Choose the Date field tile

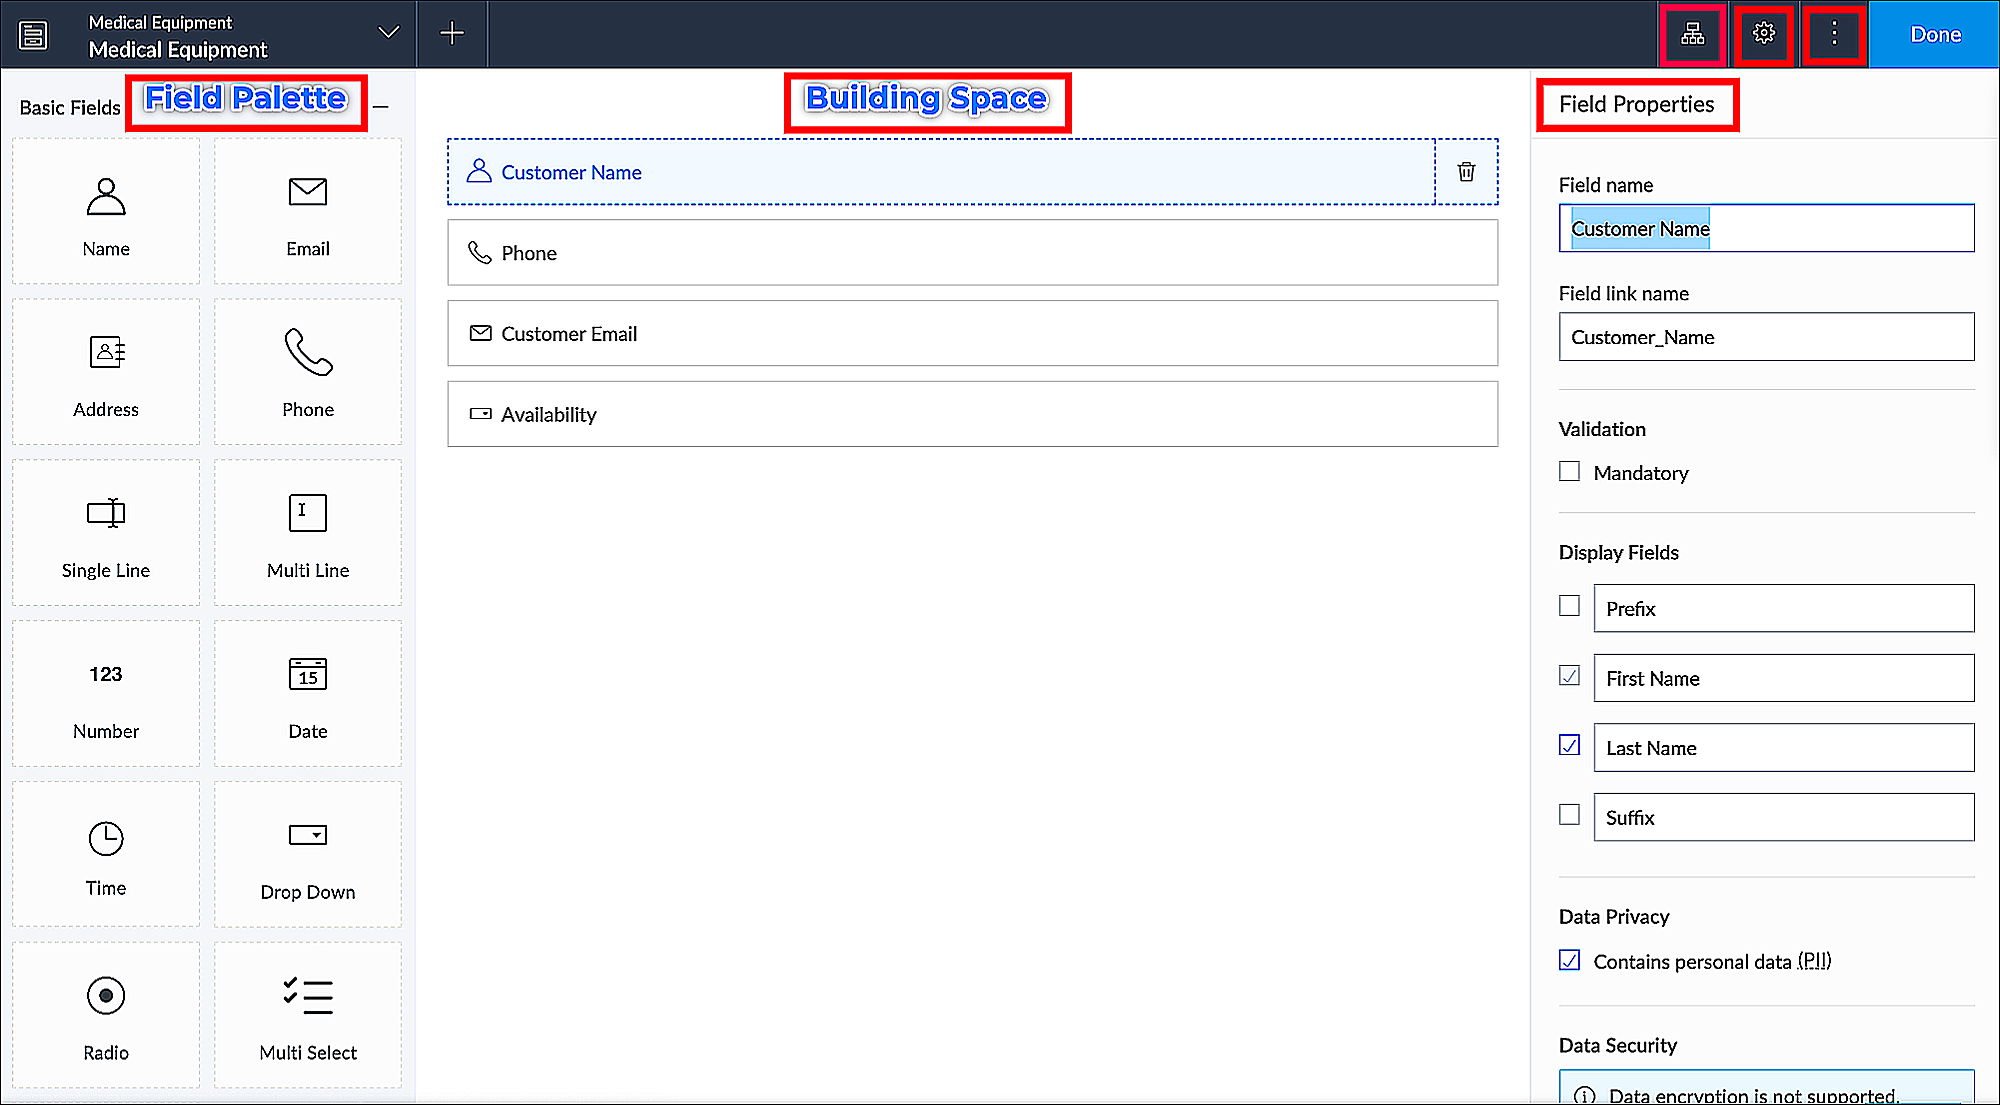pyautogui.click(x=308, y=694)
